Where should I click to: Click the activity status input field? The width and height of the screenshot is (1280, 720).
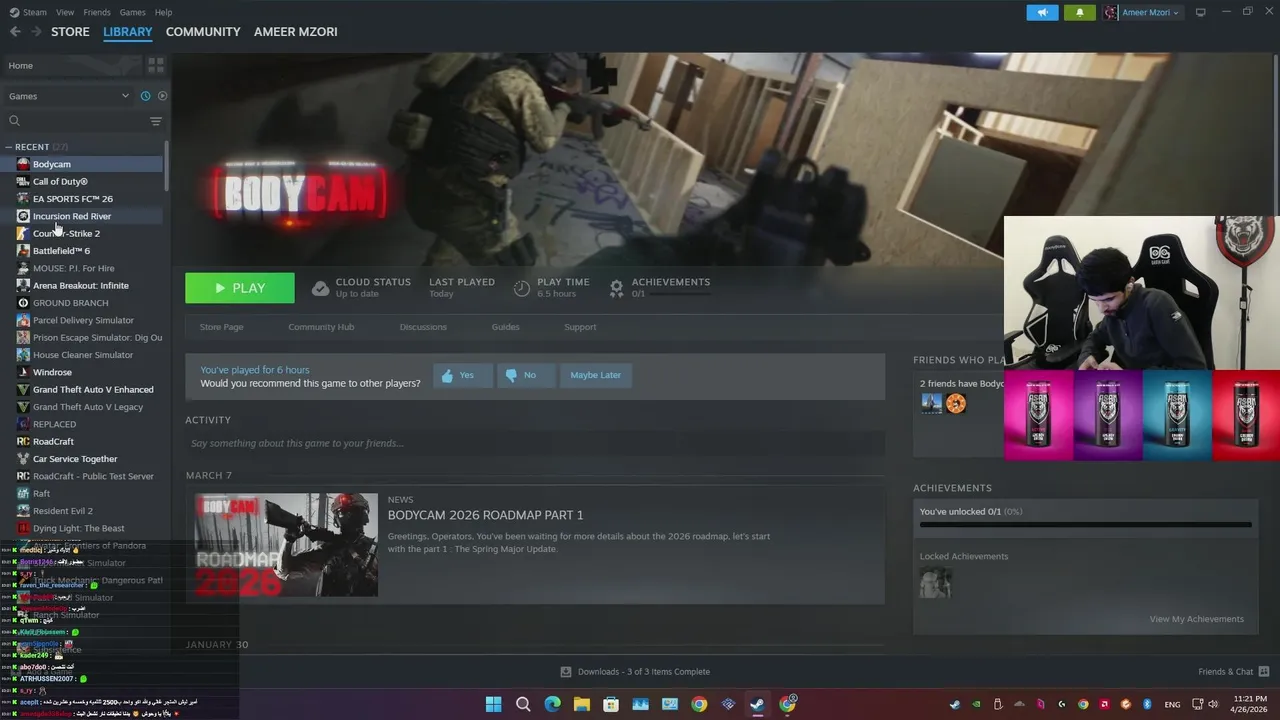535,443
